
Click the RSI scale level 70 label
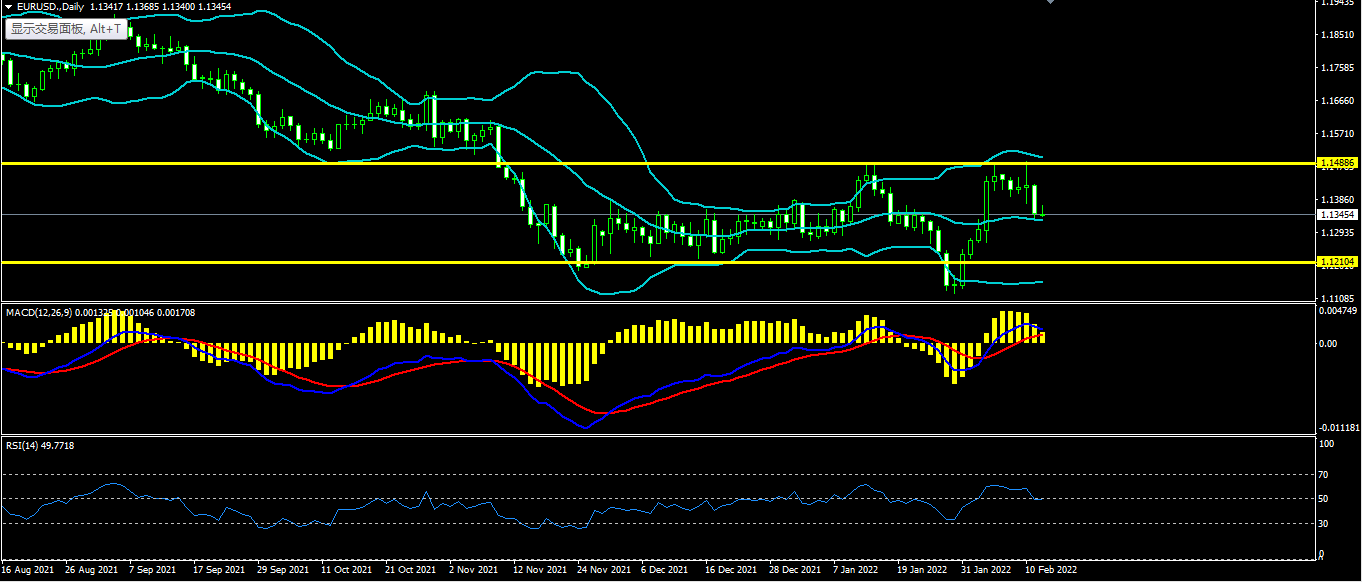[x=1326, y=475]
